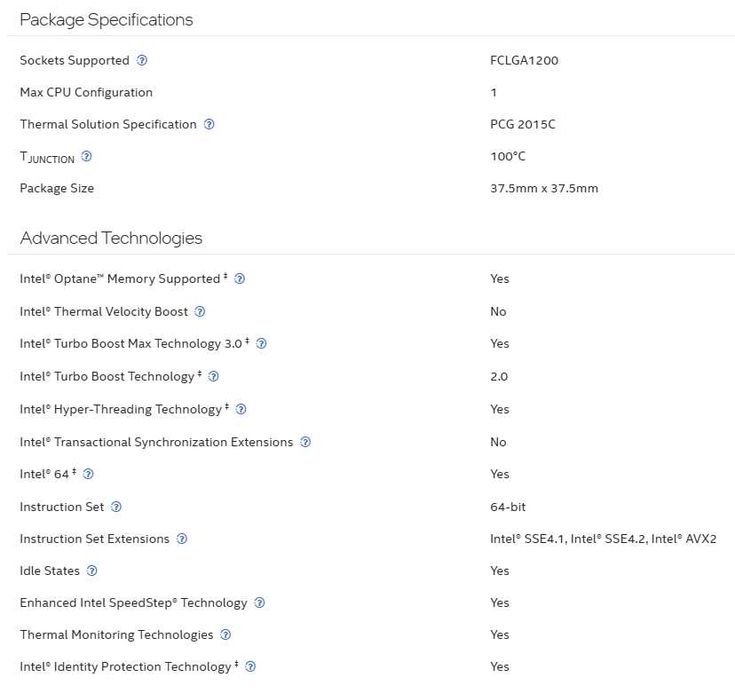Click the Yes value for Hyper-Threading Technology
Viewport: 735px width, 699px height.
pyautogui.click(x=500, y=409)
